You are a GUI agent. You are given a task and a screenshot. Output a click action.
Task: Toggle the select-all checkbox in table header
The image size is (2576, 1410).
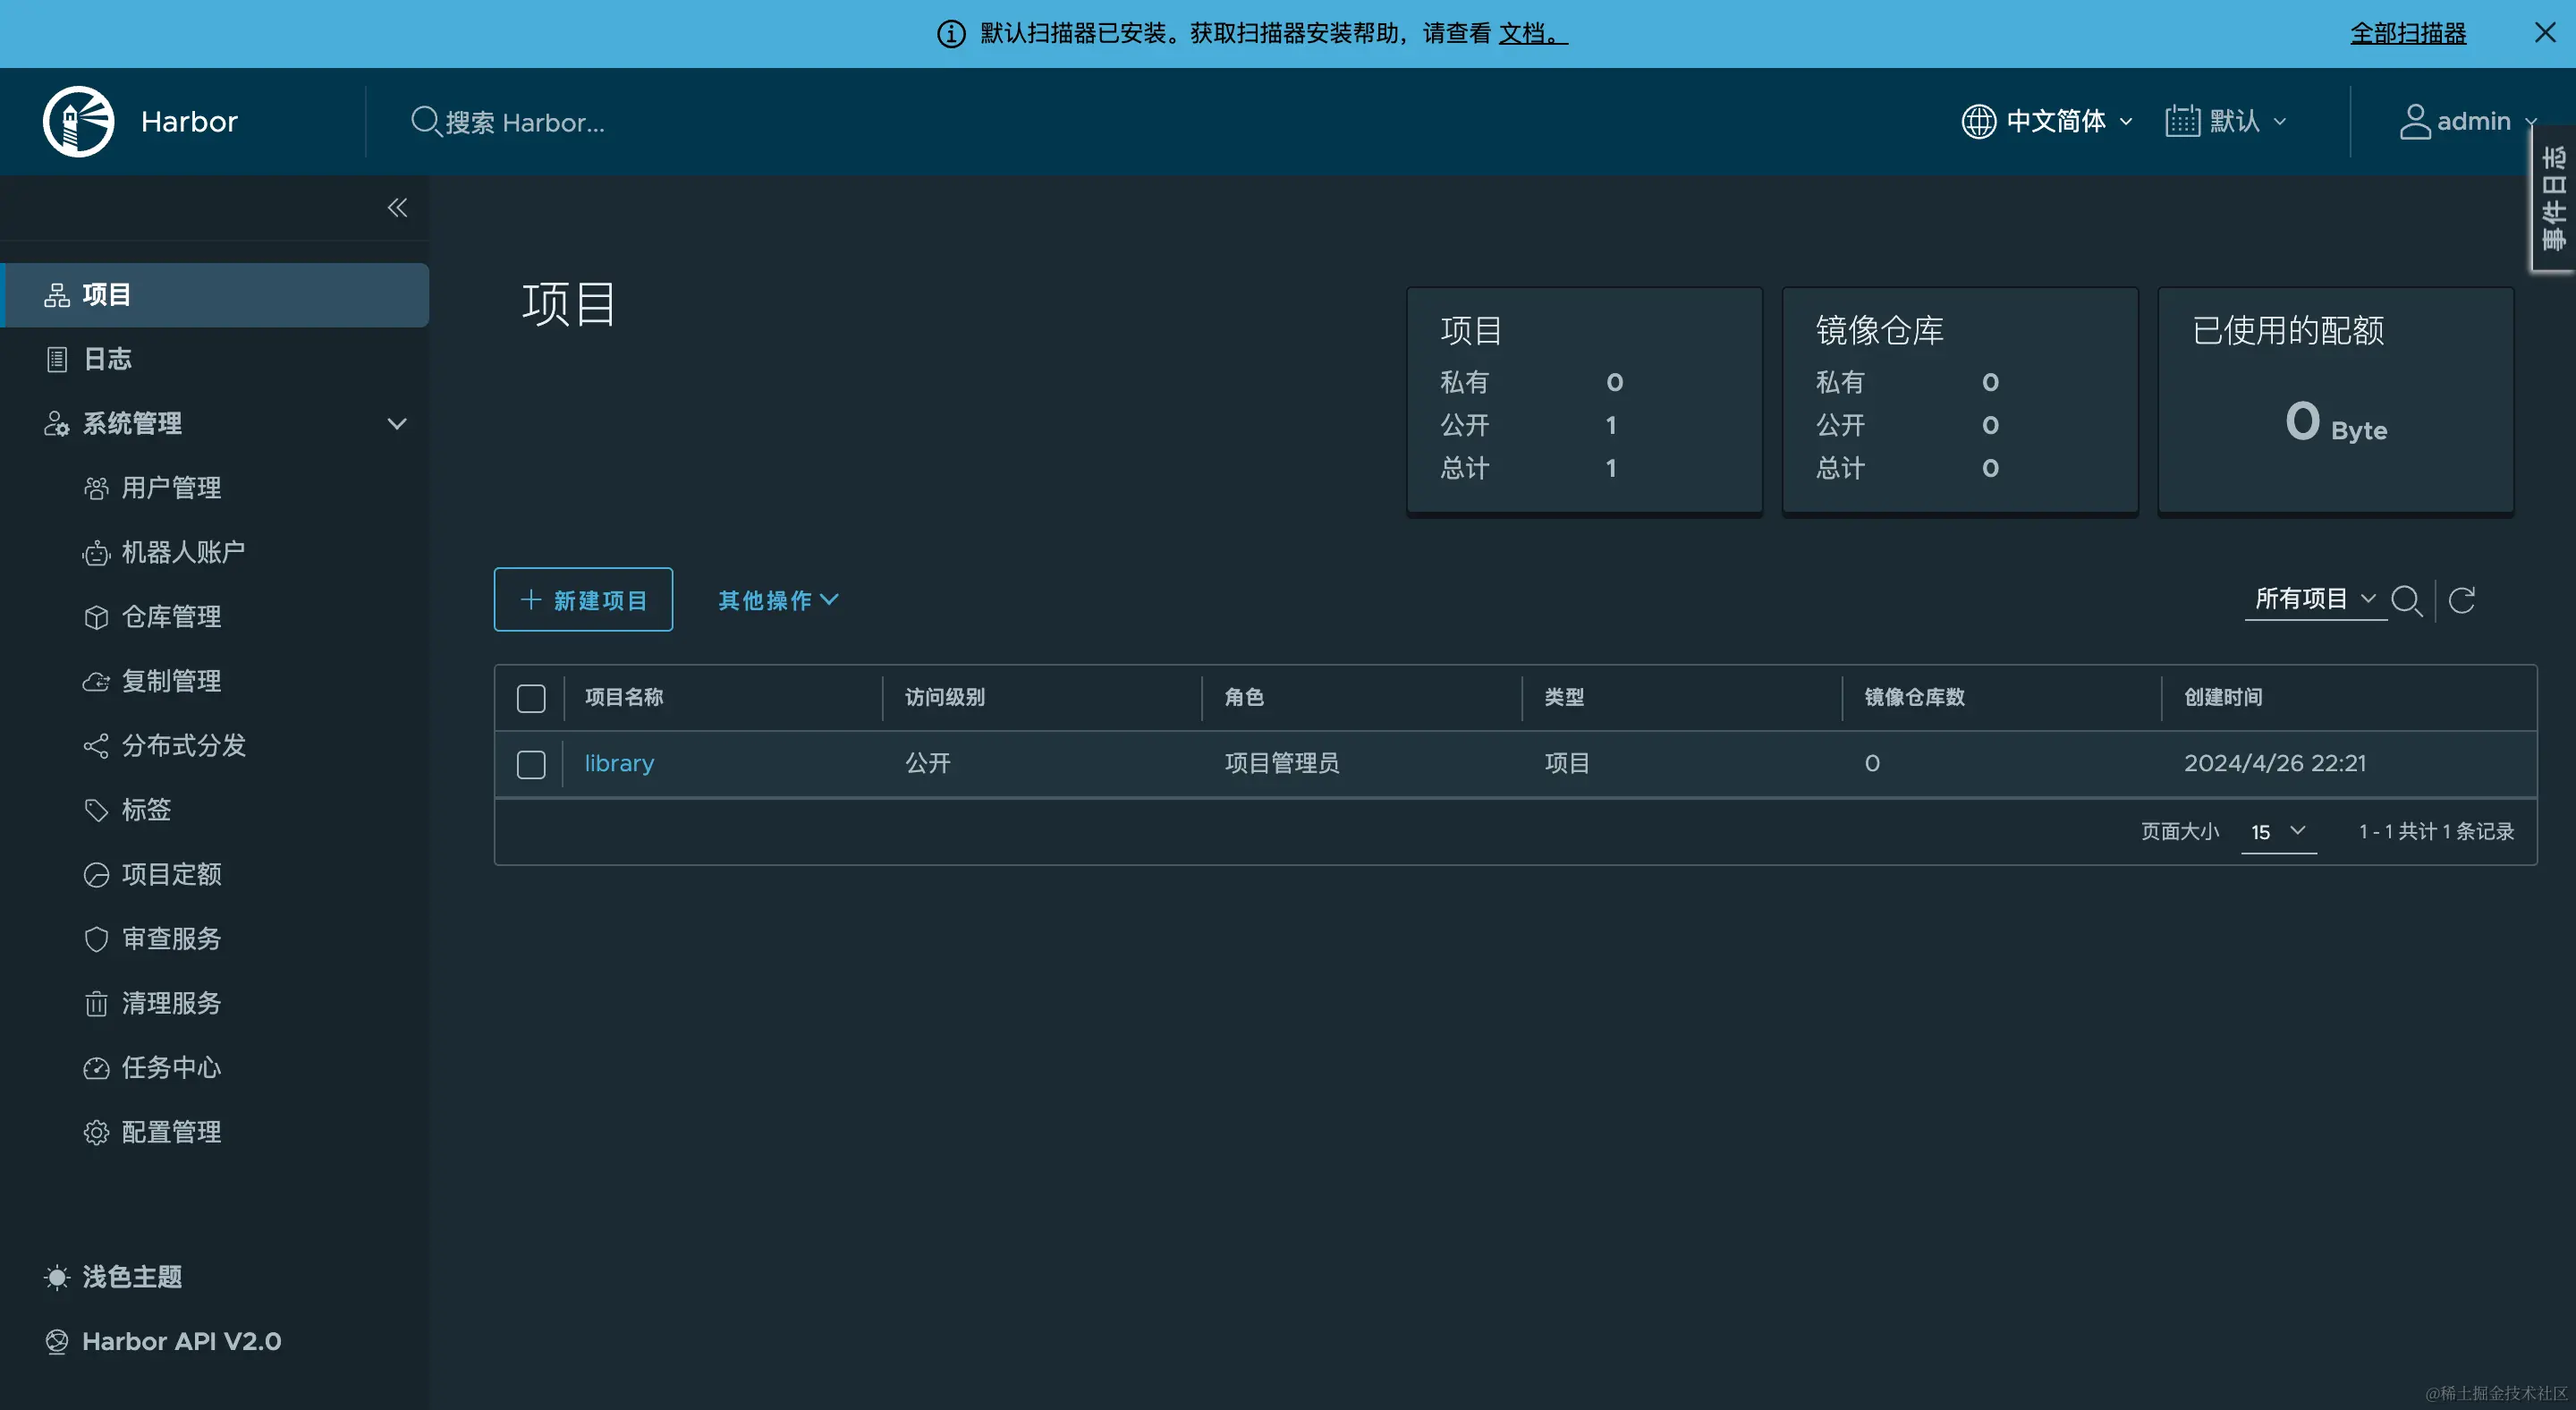click(531, 698)
